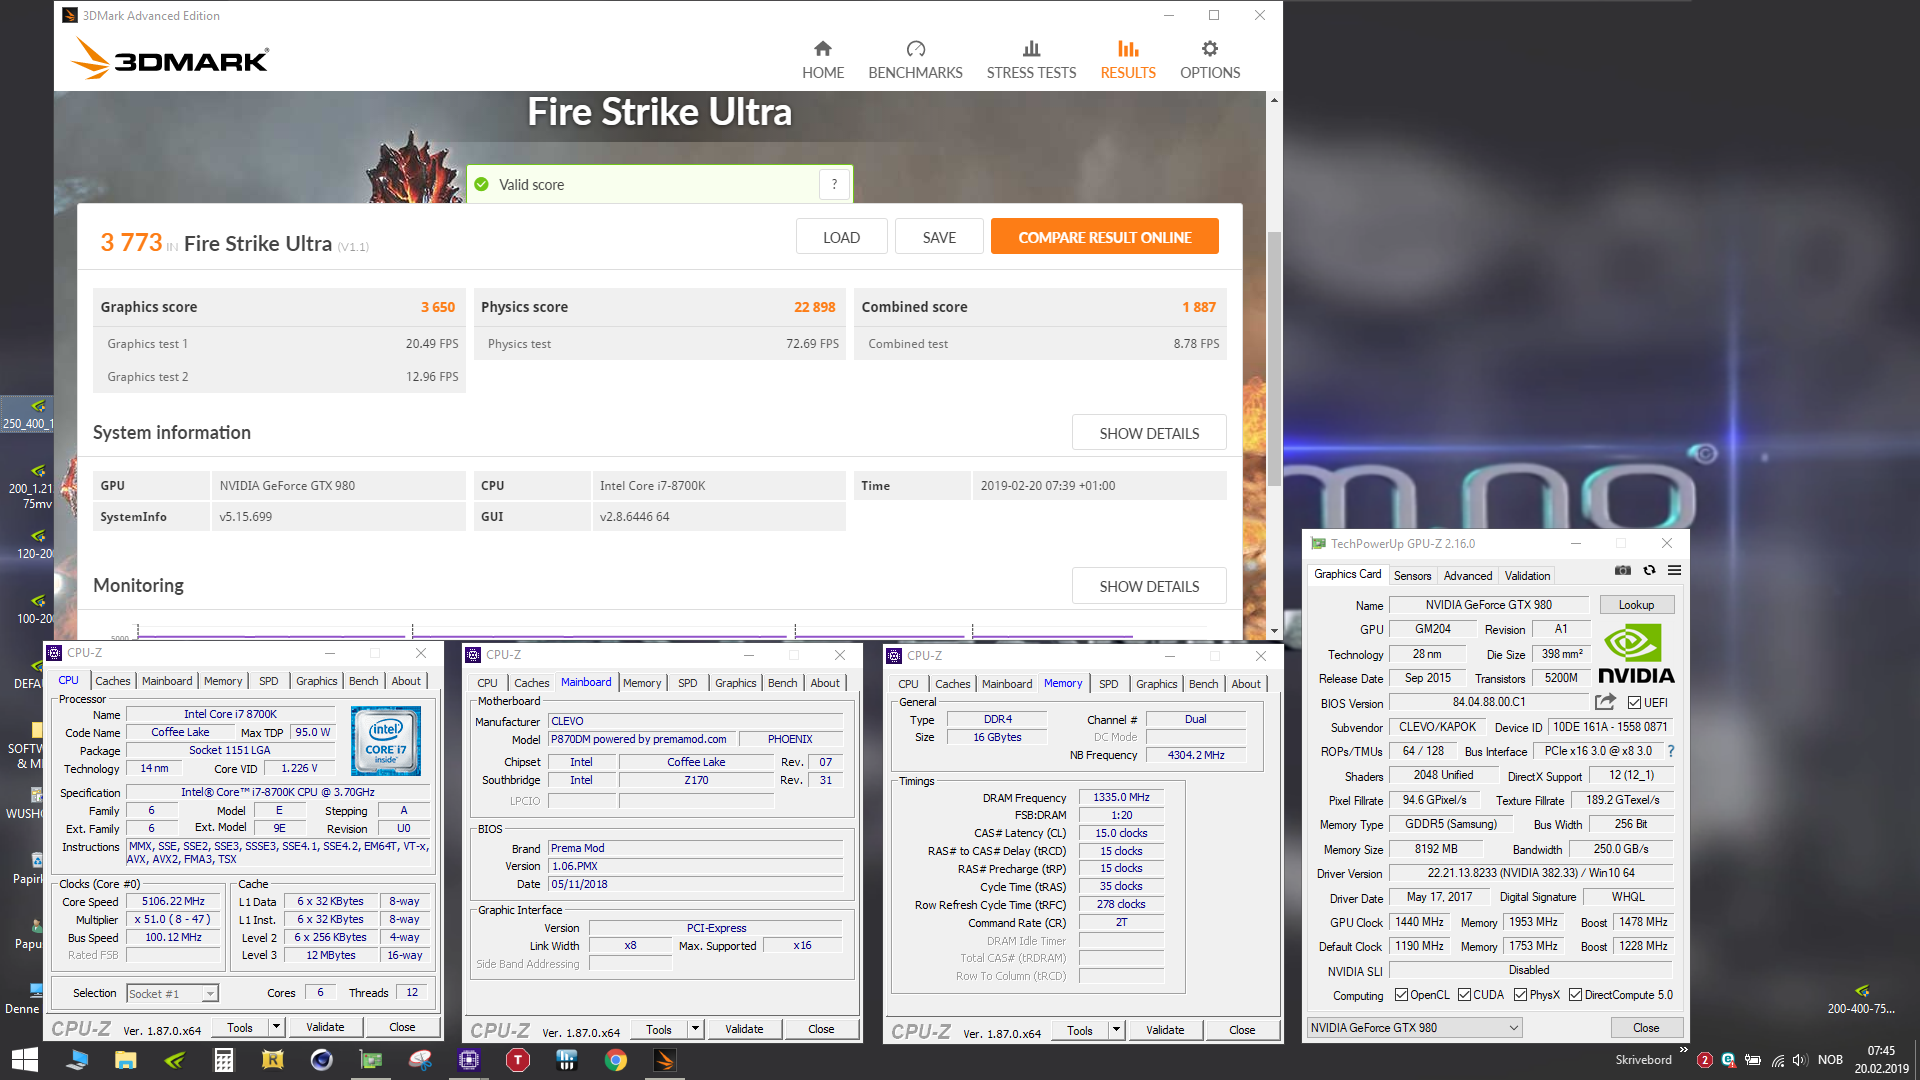The image size is (1920, 1080).
Task: Click the NOB language indicator
Action: 1830,1060
